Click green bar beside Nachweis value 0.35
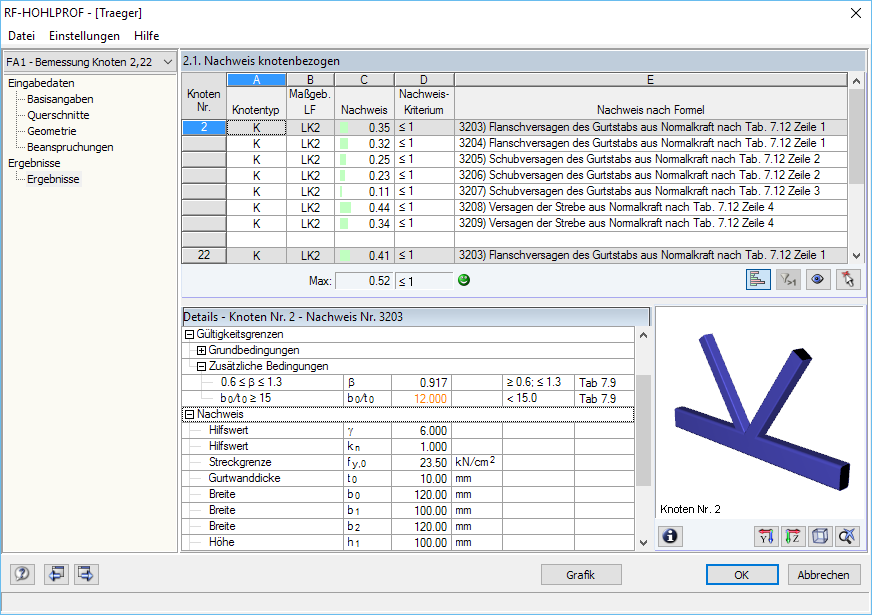 tap(344, 128)
